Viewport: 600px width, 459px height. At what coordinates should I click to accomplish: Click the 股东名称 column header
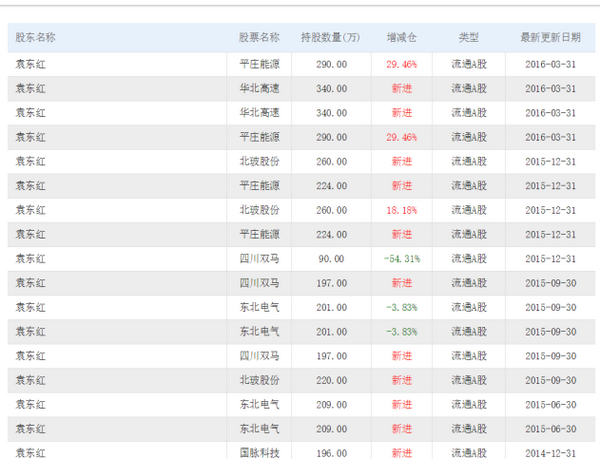[35, 37]
